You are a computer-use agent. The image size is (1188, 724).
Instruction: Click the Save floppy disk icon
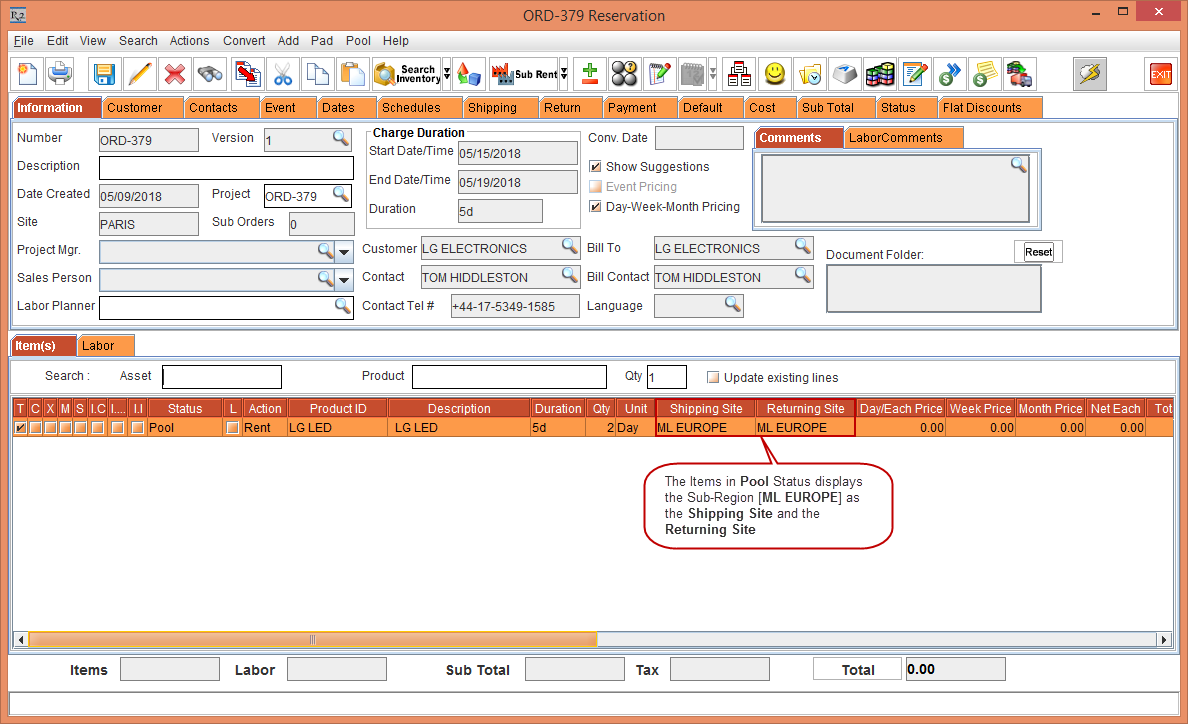(104, 74)
